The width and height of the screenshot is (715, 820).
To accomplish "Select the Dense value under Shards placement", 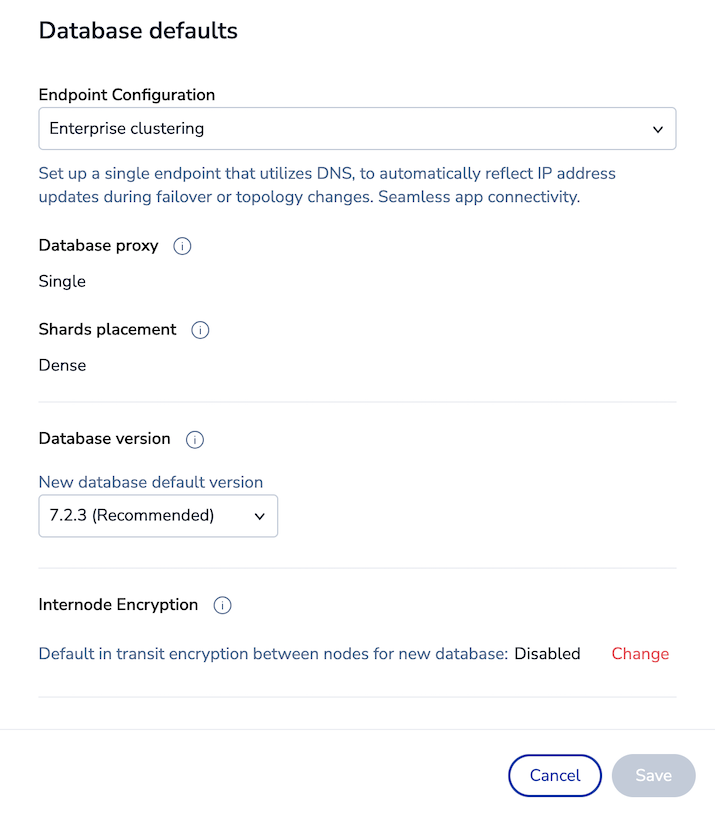I will 62,366.
